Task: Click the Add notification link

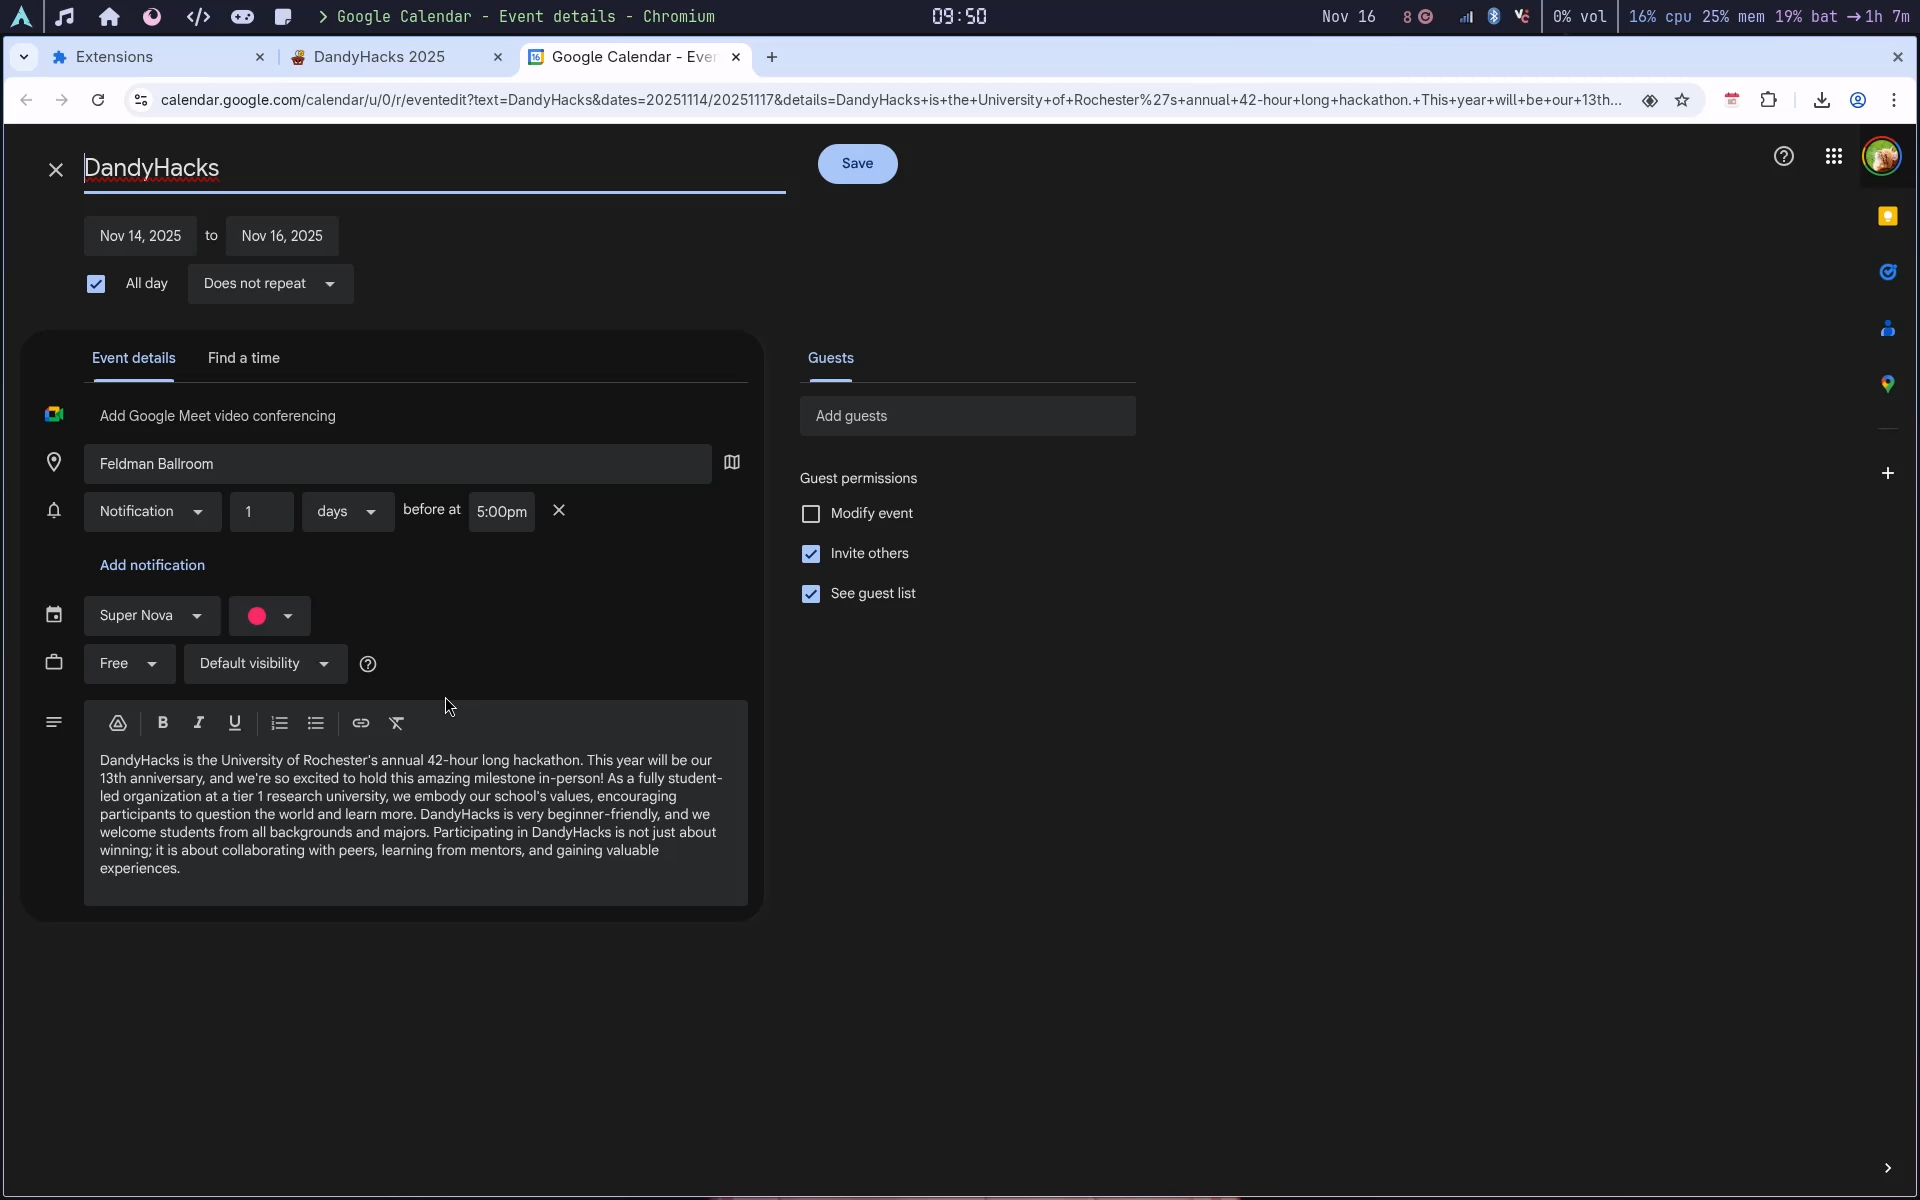Action: (x=152, y=565)
